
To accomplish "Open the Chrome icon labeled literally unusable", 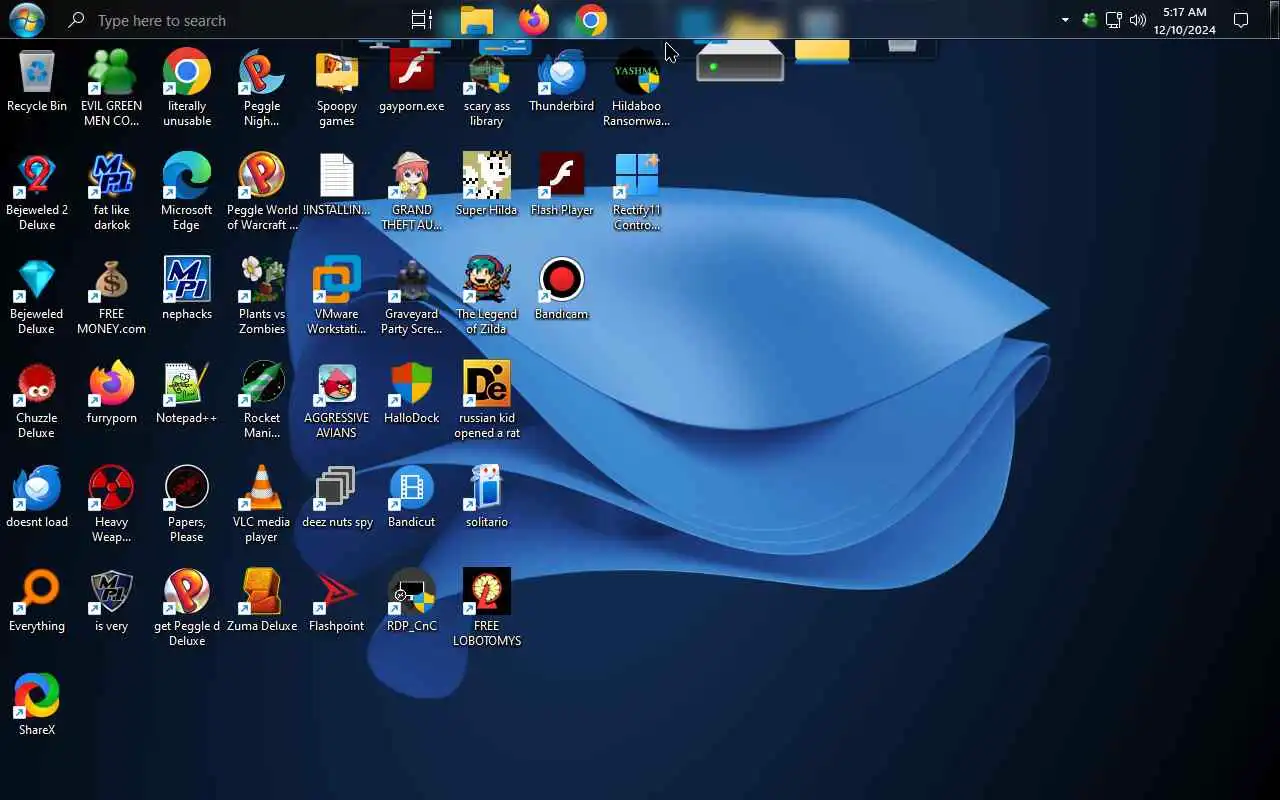I will [x=187, y=88].
